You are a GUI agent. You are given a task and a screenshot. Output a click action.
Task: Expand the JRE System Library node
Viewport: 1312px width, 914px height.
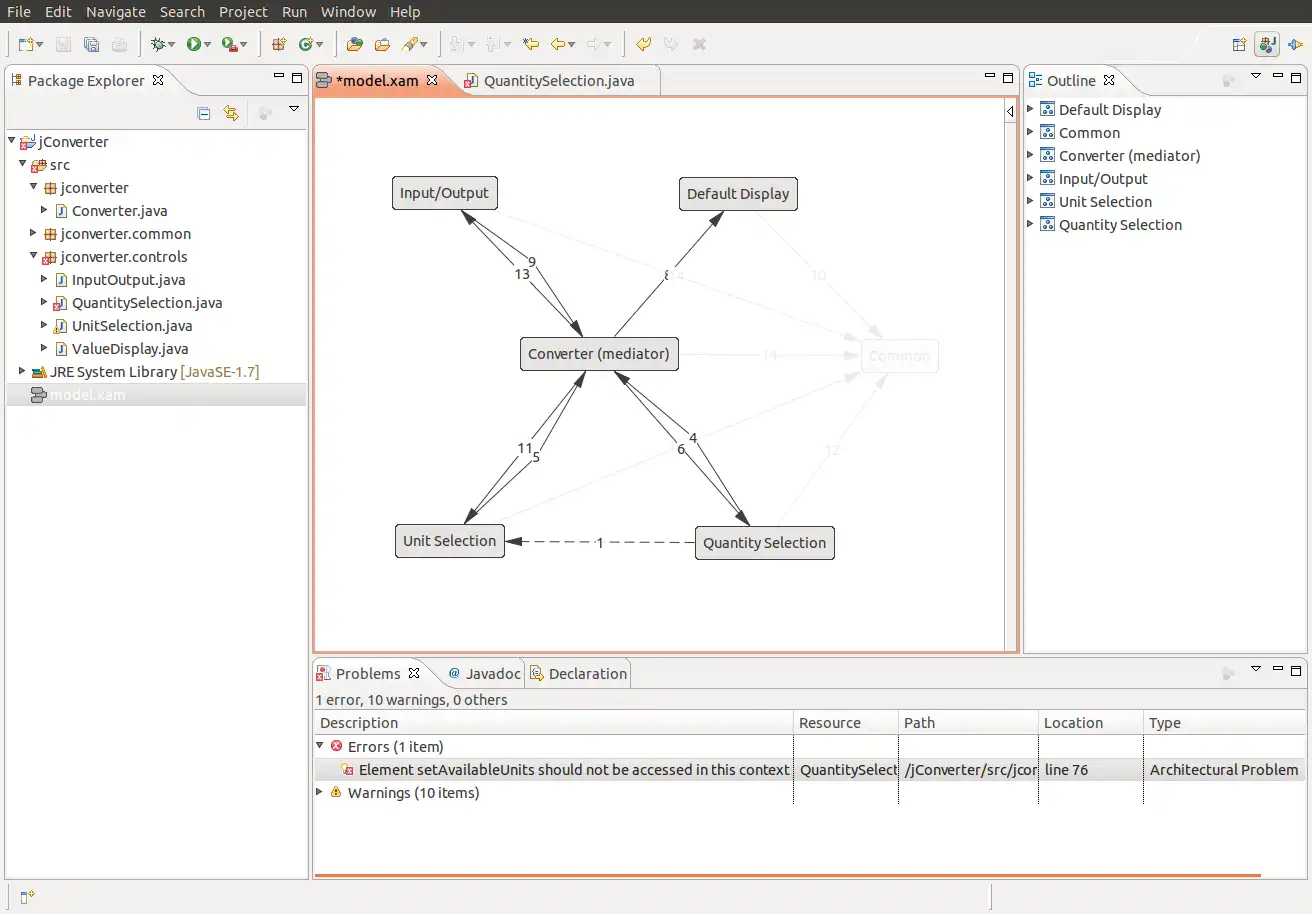(x=22, y=371)
